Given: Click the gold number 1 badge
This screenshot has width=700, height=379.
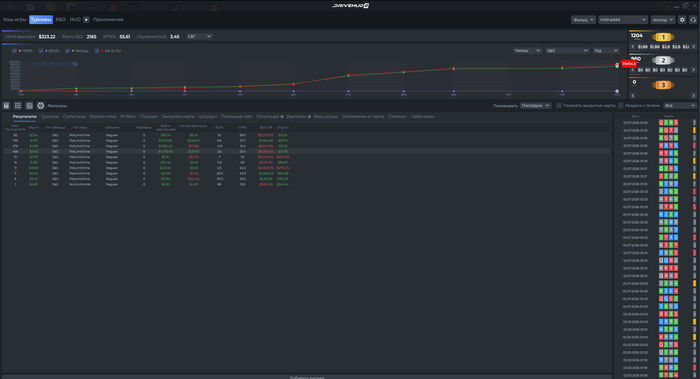Looking at the screenshot, I should pos(663,37).
